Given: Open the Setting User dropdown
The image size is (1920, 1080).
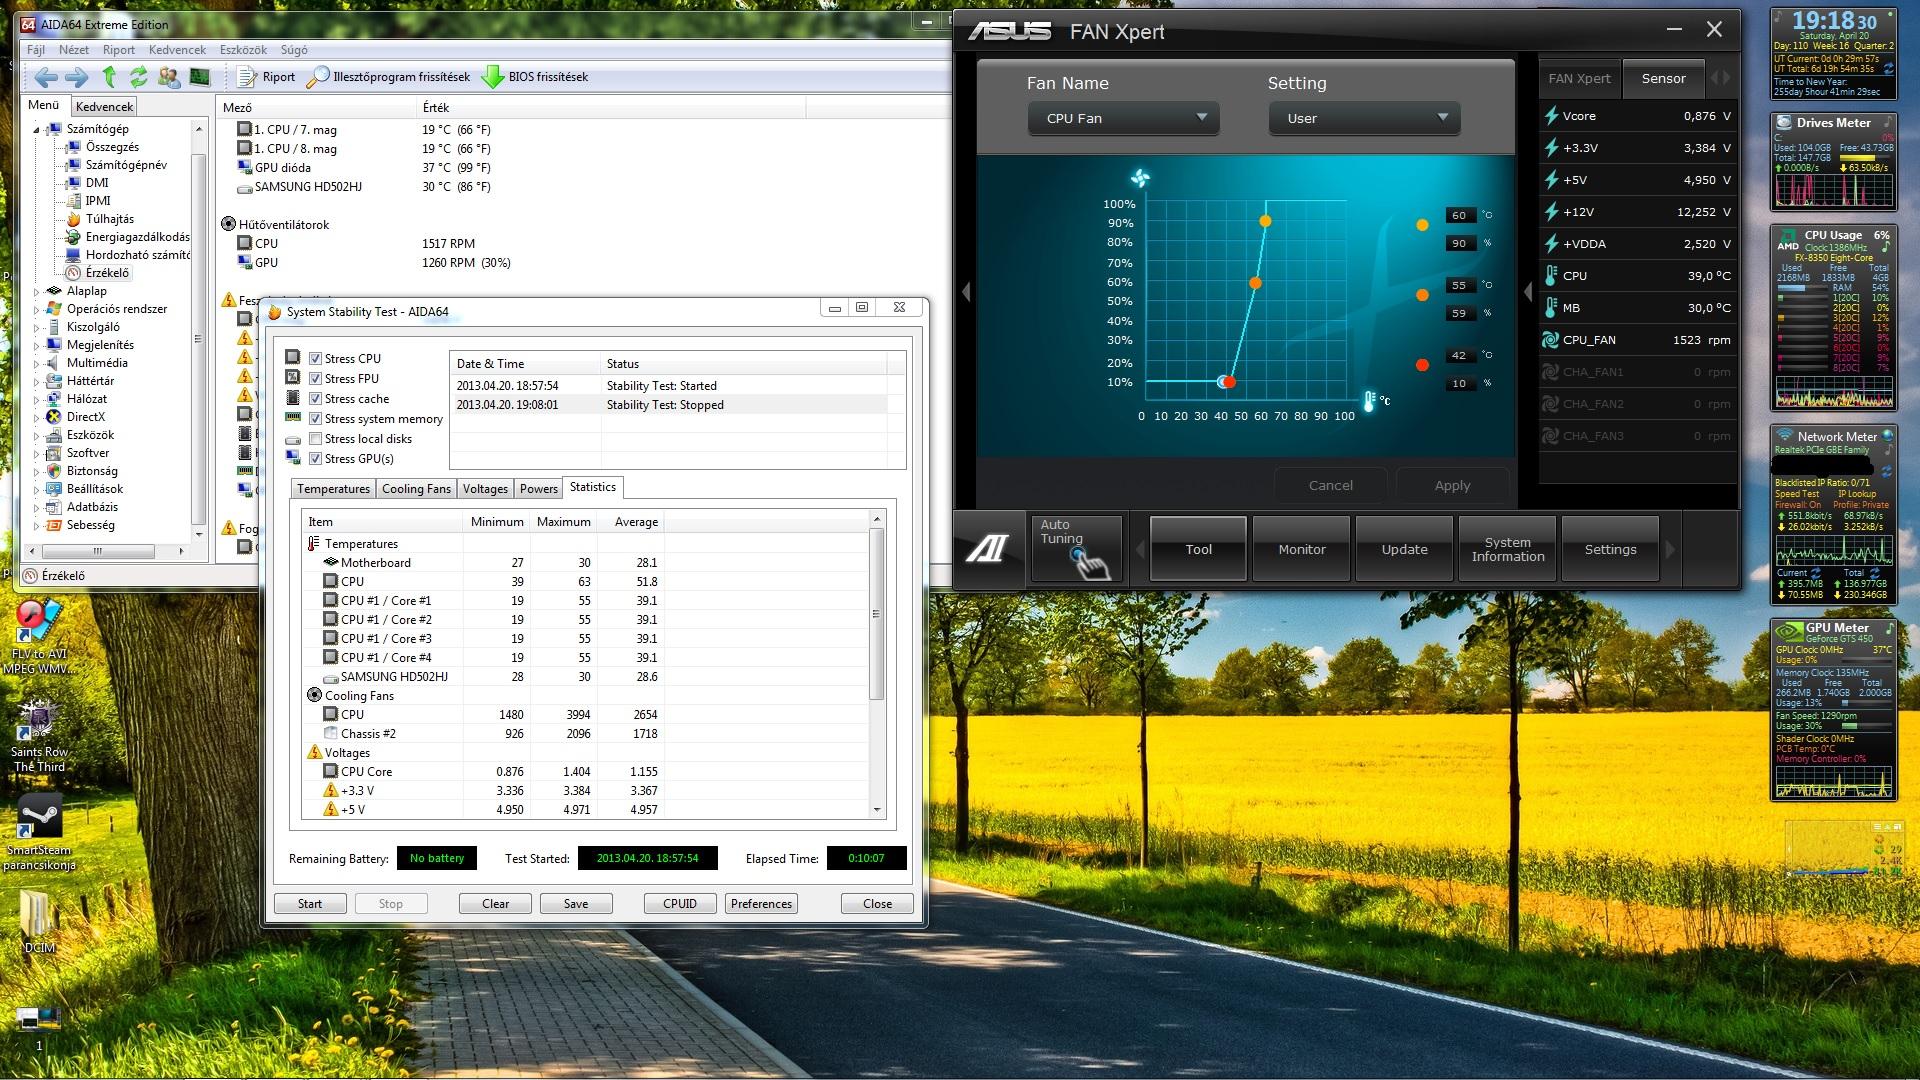Looking at the screenshot, I should 1364,118.
